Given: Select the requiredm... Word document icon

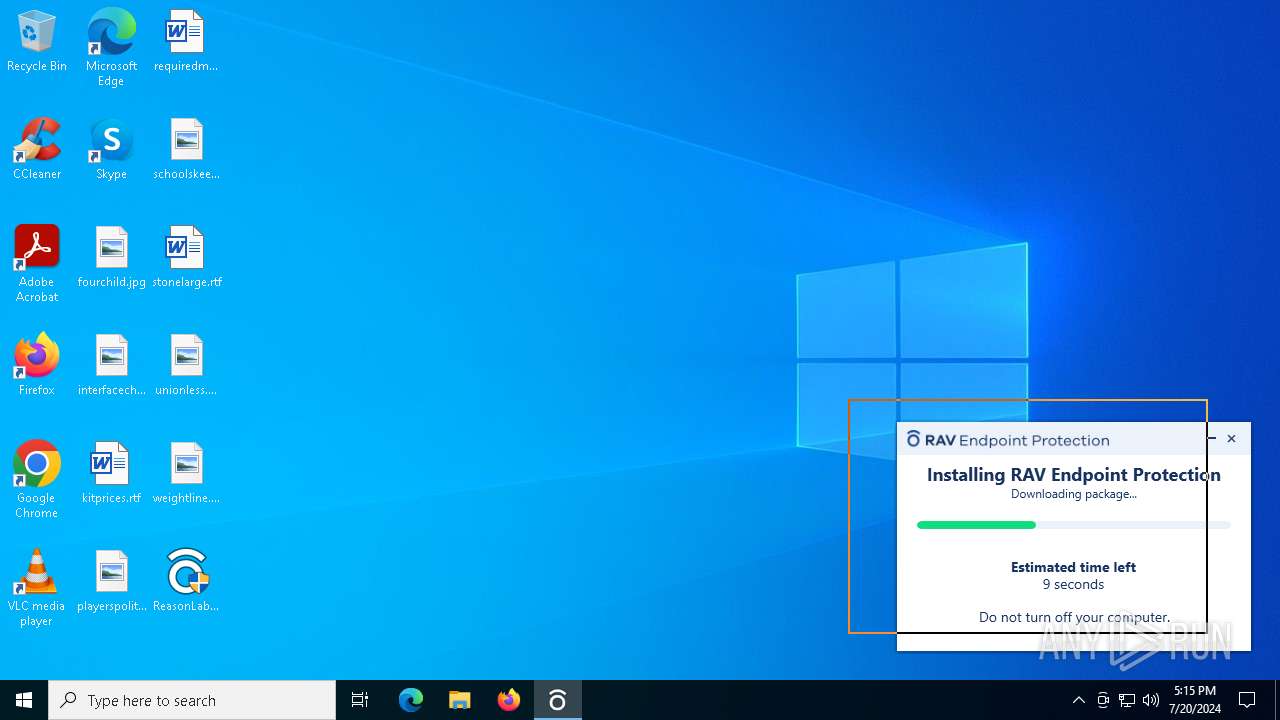Looking at the screenshot, I should (186, 42).
